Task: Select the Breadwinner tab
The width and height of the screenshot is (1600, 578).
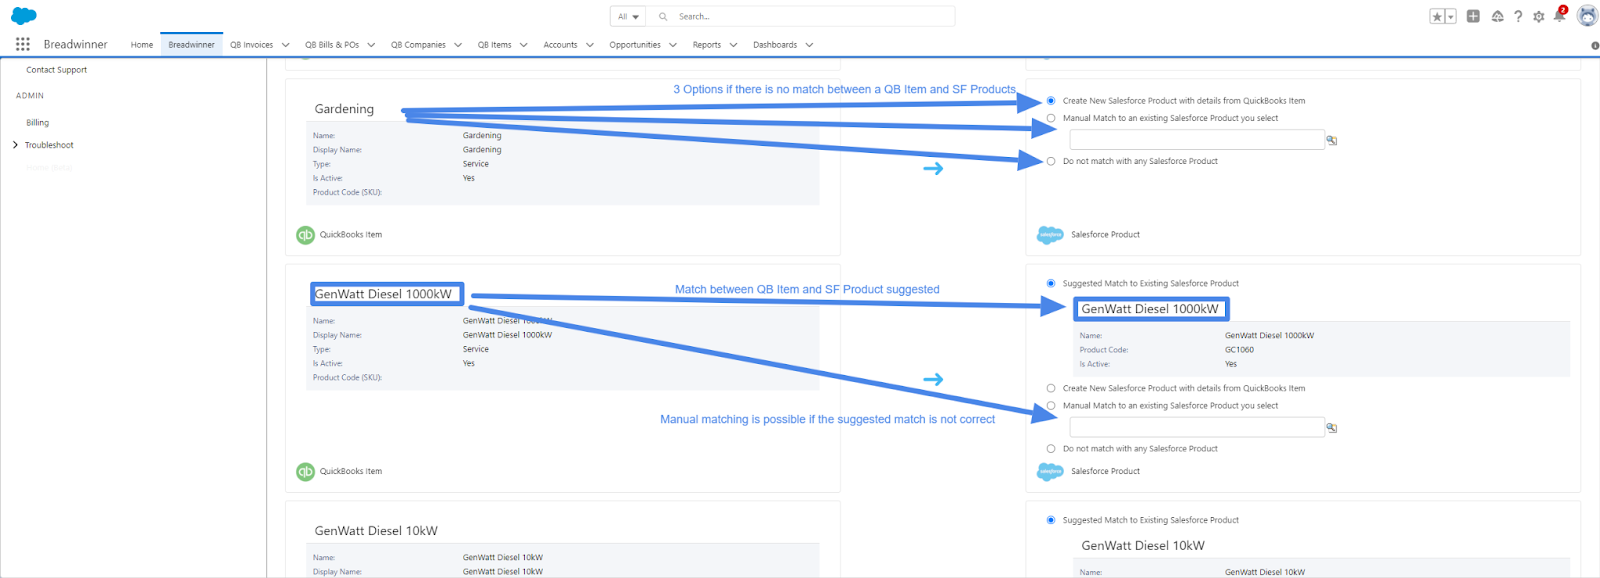Action: click(x=191, y=45)
